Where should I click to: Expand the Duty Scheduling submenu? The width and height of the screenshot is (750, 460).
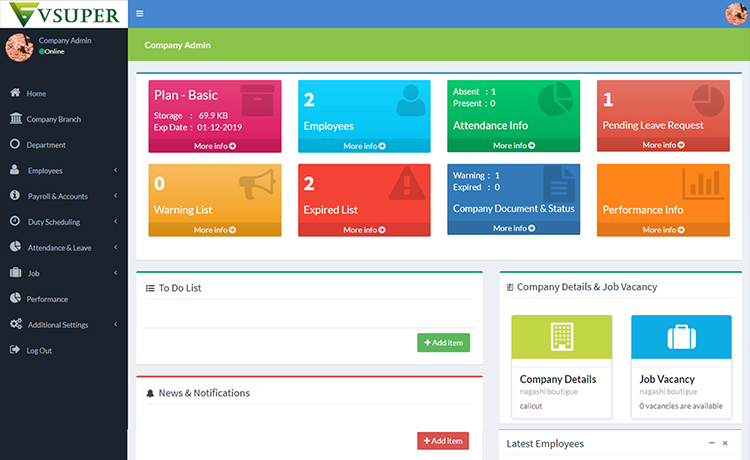pos(64,222)
